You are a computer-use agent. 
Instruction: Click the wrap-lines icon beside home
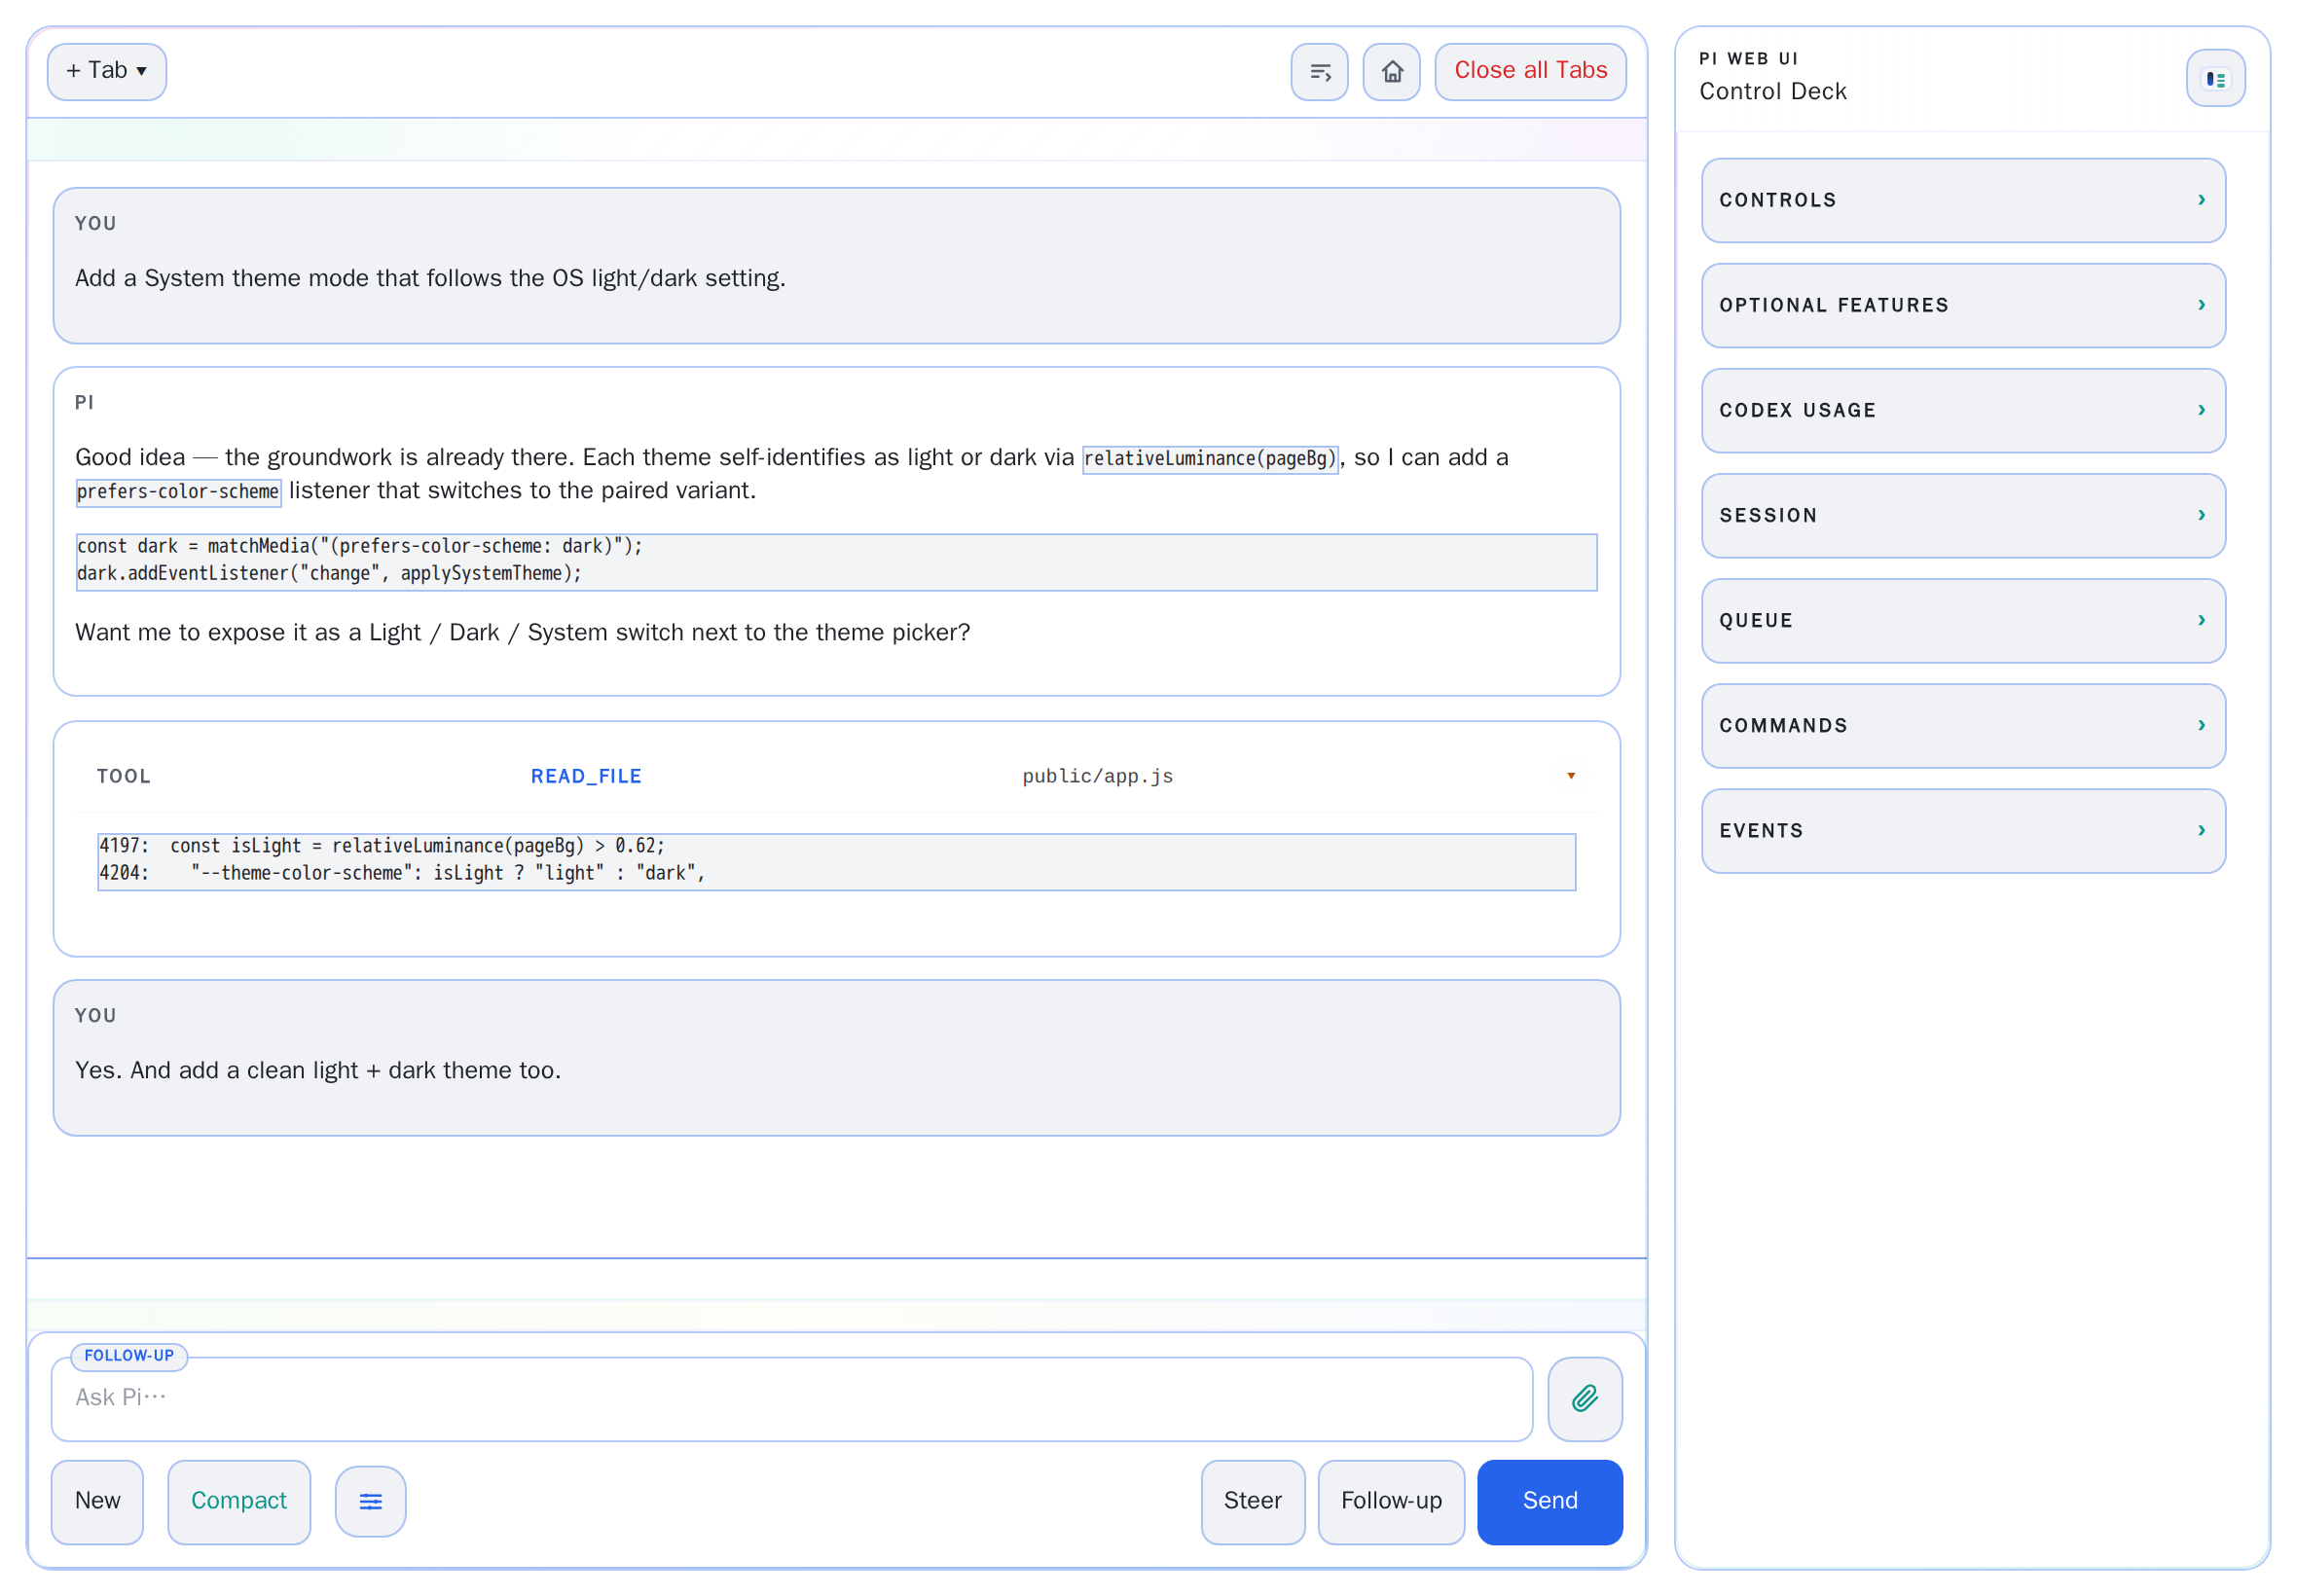[x=1319, y=72]
